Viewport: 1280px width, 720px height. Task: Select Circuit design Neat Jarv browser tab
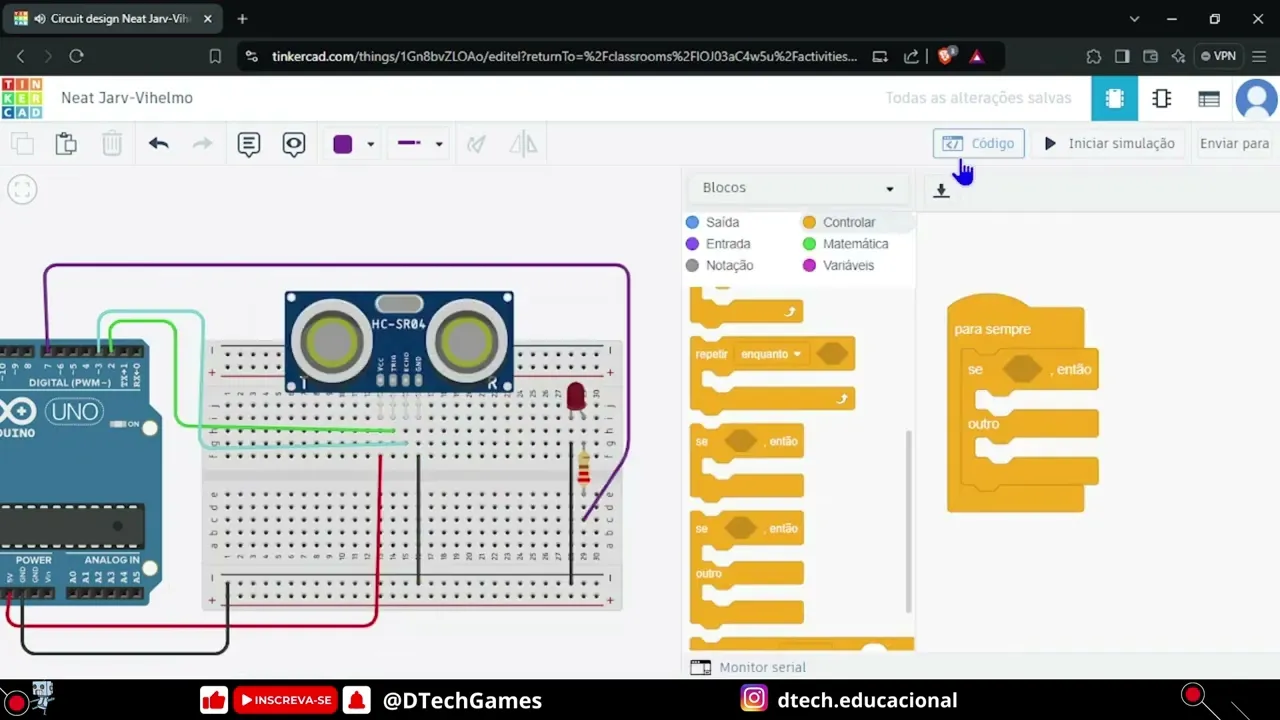point(112,19)
